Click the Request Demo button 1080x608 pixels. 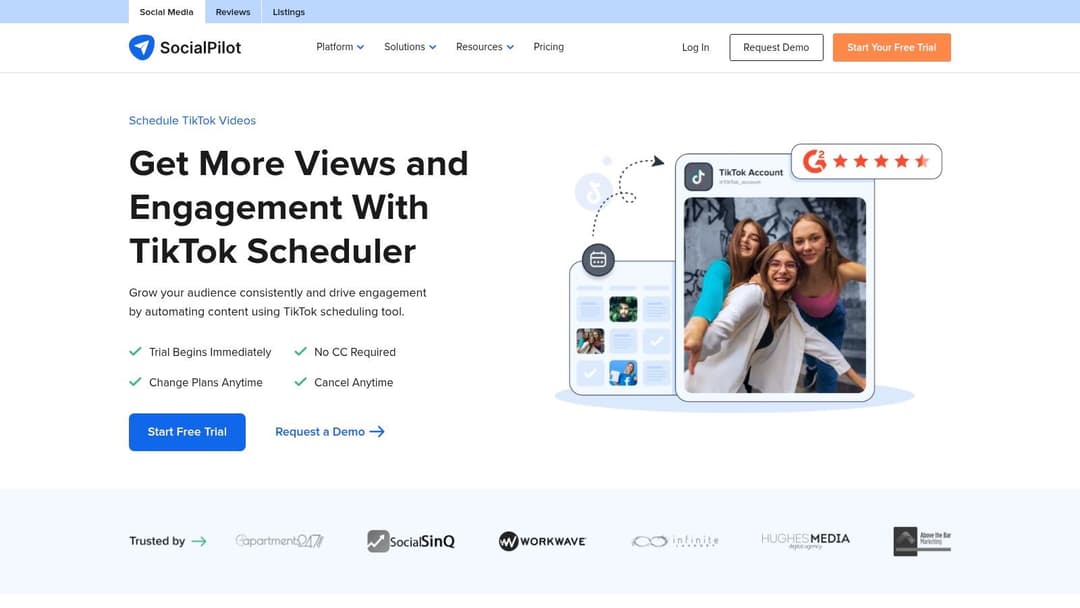776,48
